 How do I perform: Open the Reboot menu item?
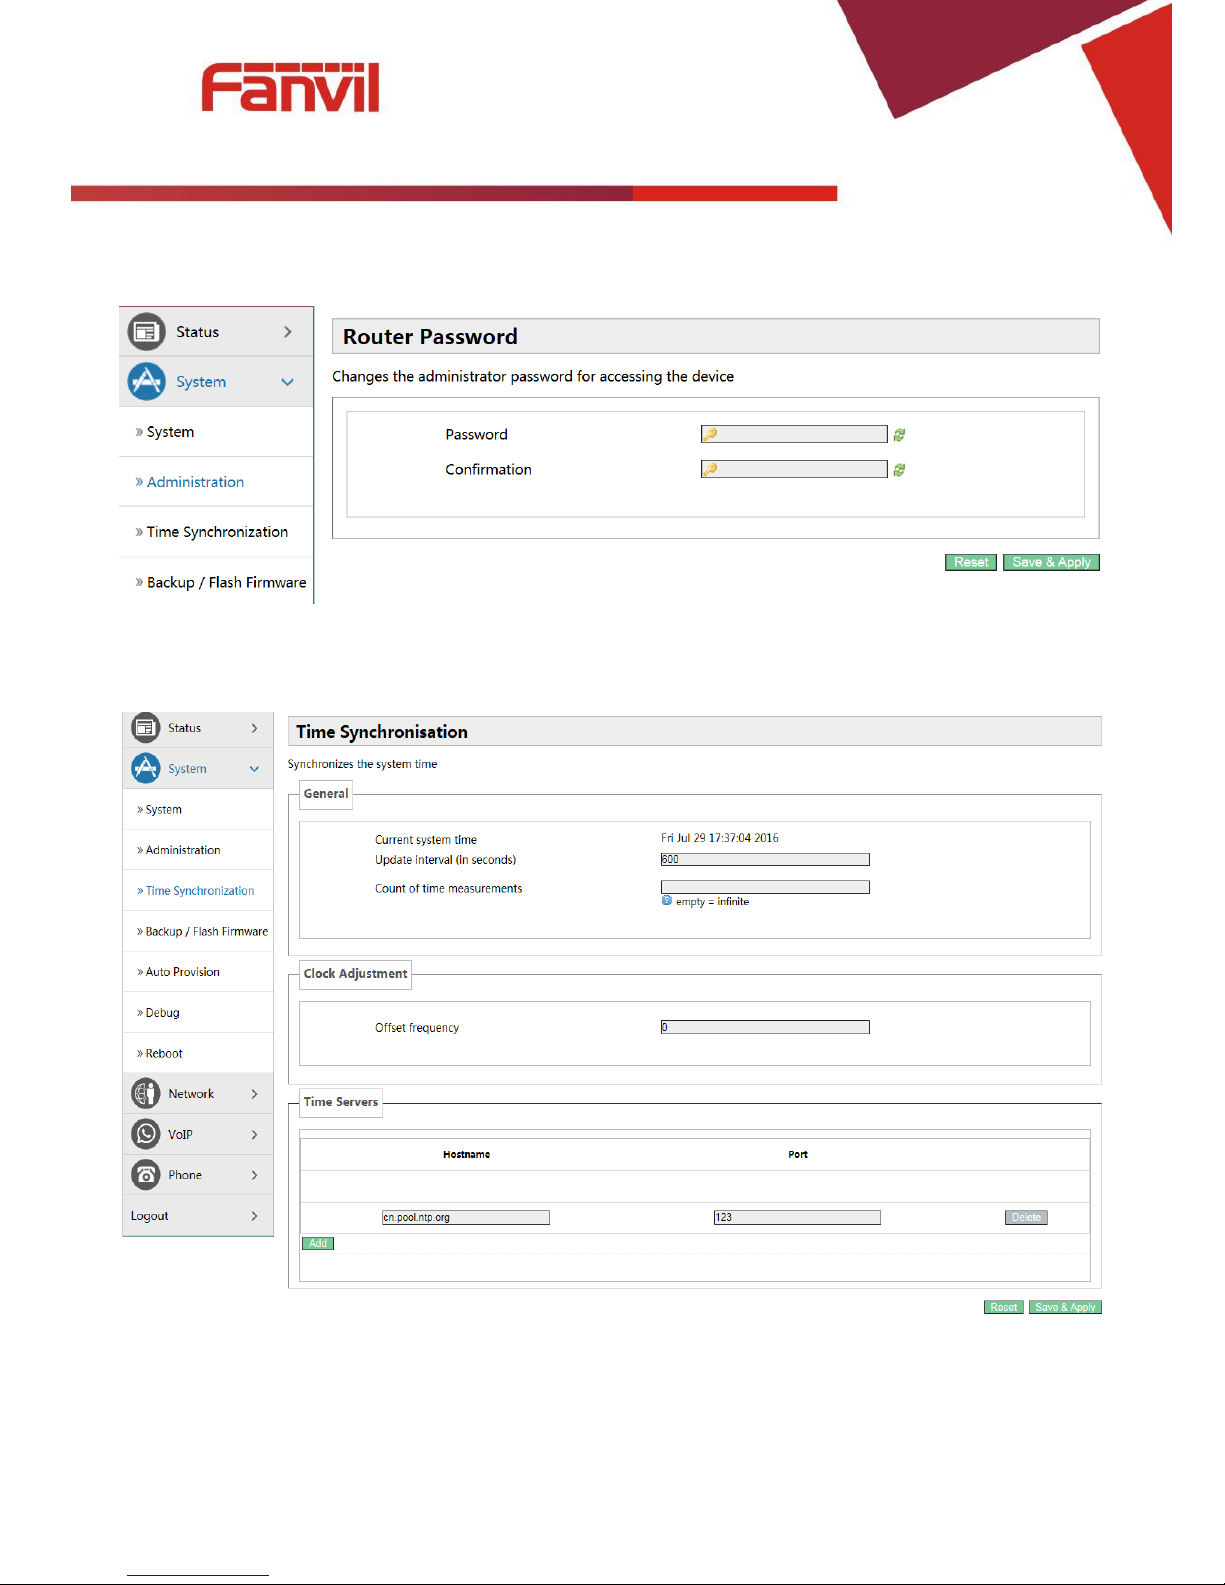tap(160, 1053)
